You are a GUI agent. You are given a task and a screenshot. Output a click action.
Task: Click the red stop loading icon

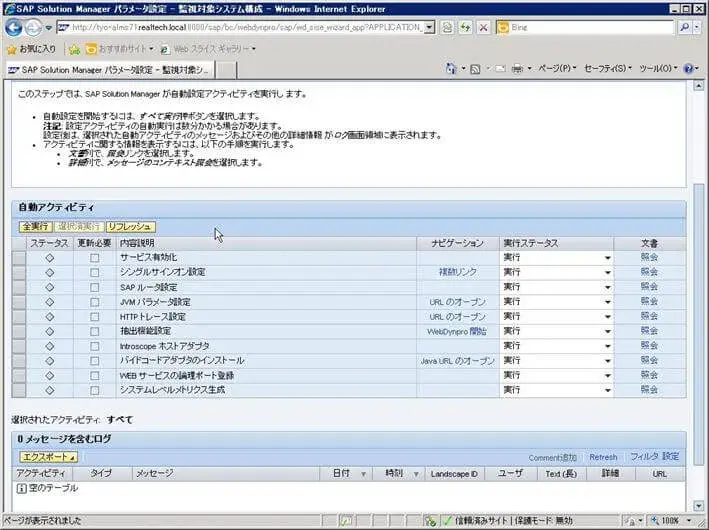pos(483,28)
